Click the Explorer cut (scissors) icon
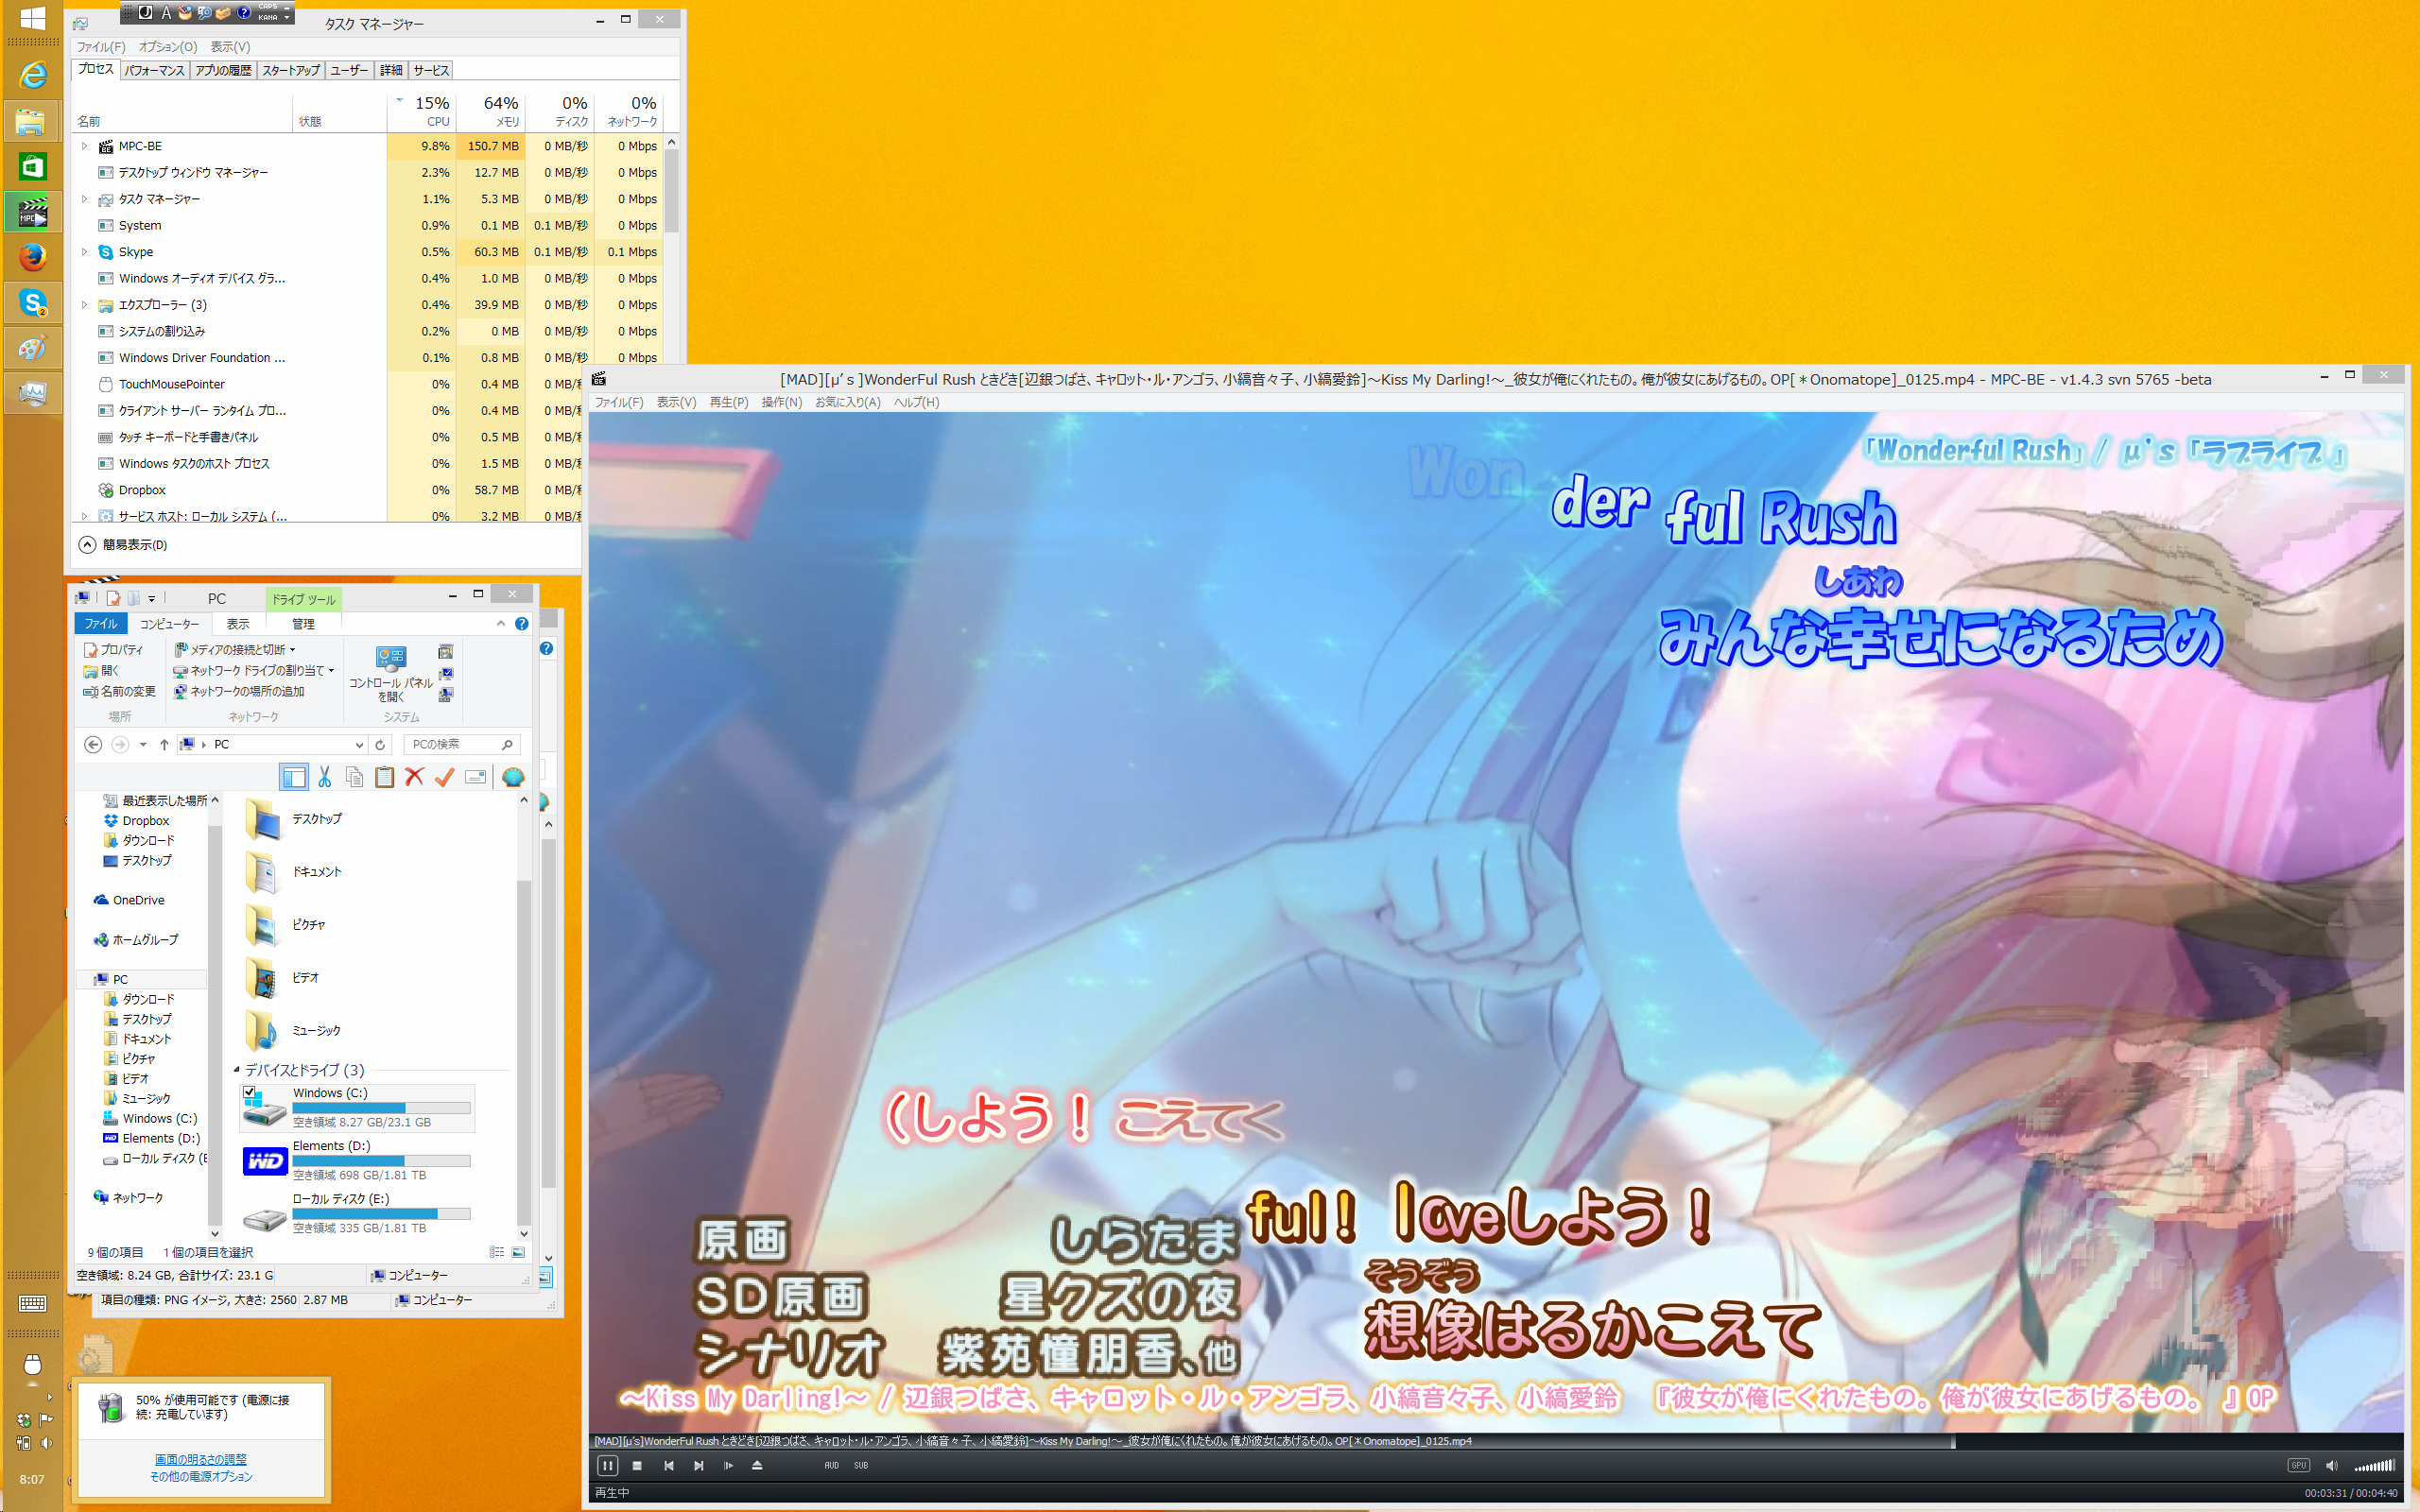The height and width of the screenshot is (1512, 2420). pyautogui.click(x=324, y=777)
